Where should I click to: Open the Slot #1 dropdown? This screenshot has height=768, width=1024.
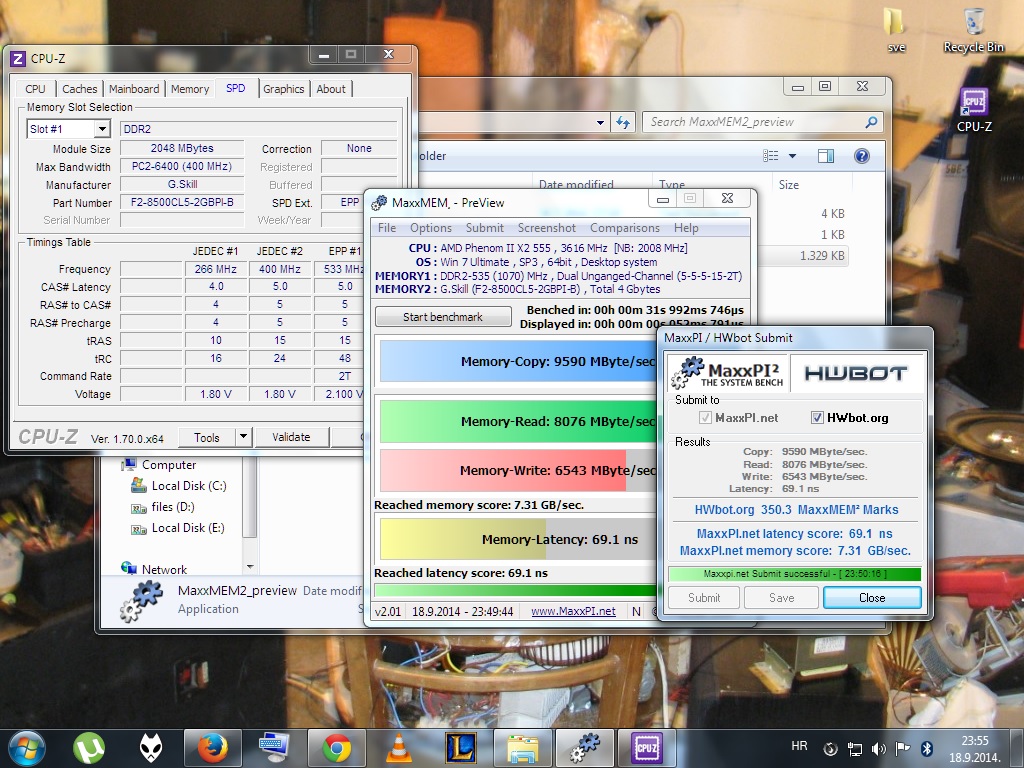102,129
